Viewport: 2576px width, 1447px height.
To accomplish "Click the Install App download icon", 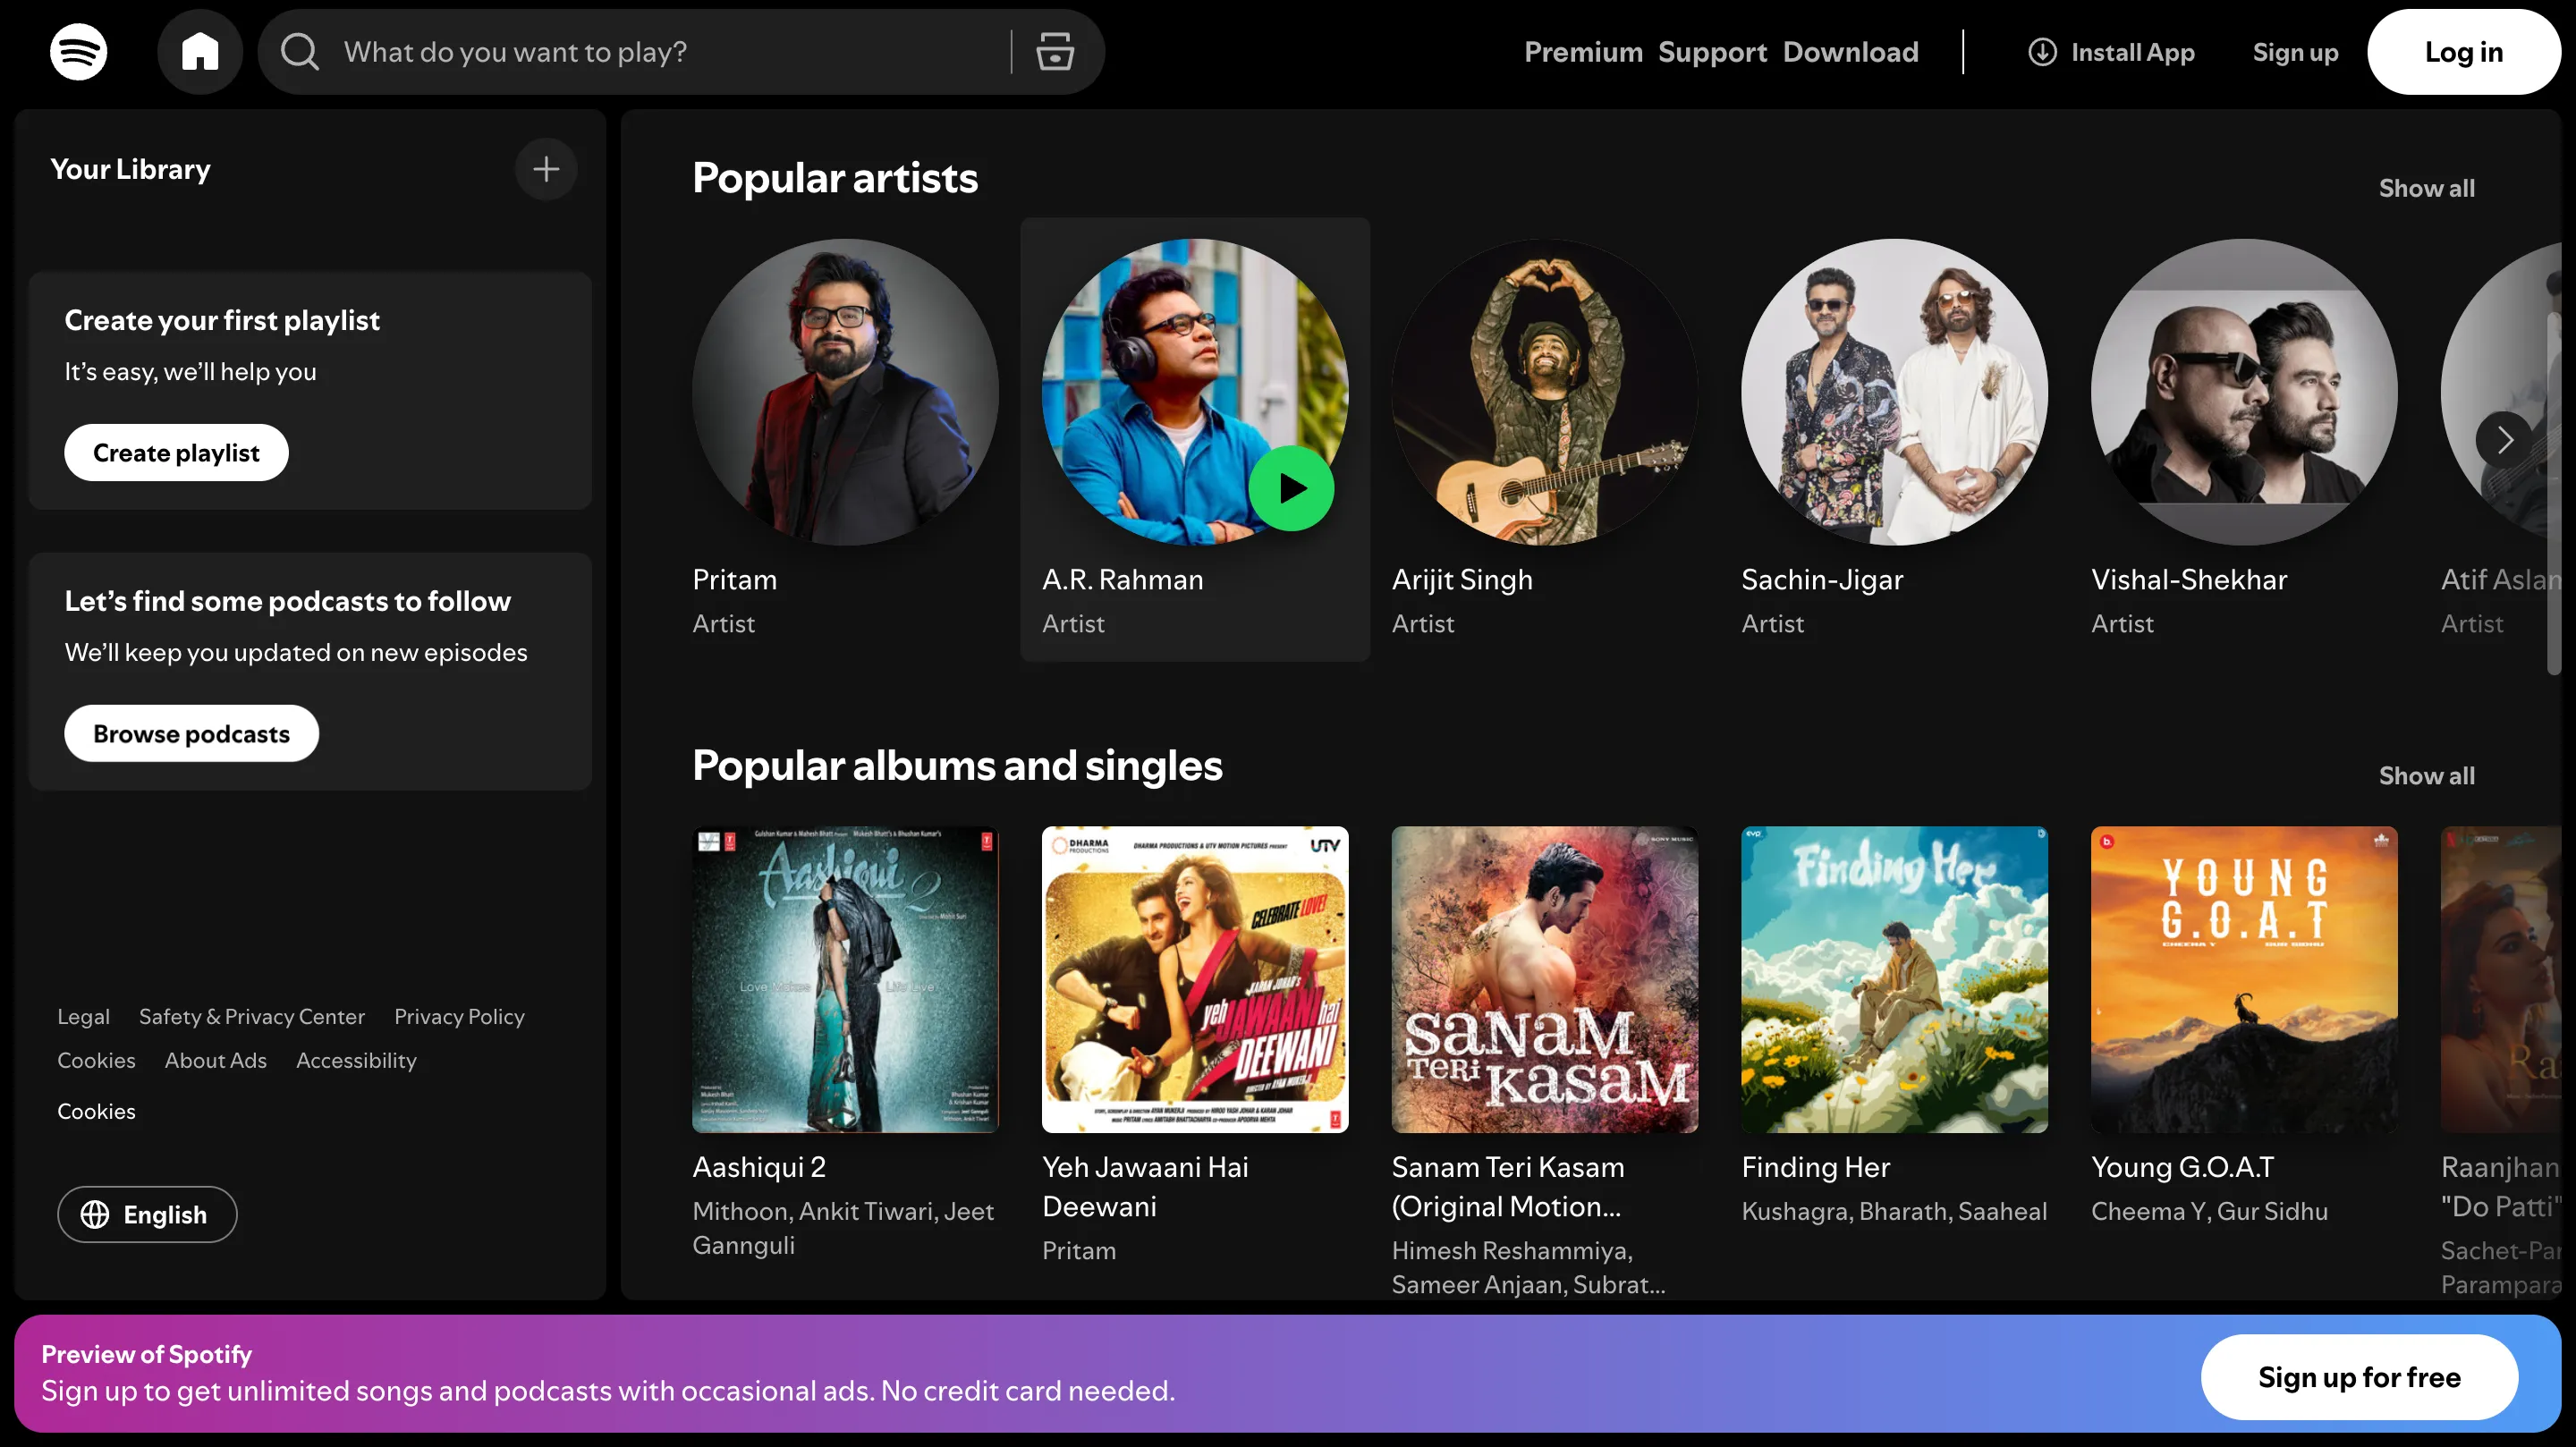I will tap(2042, 52).
